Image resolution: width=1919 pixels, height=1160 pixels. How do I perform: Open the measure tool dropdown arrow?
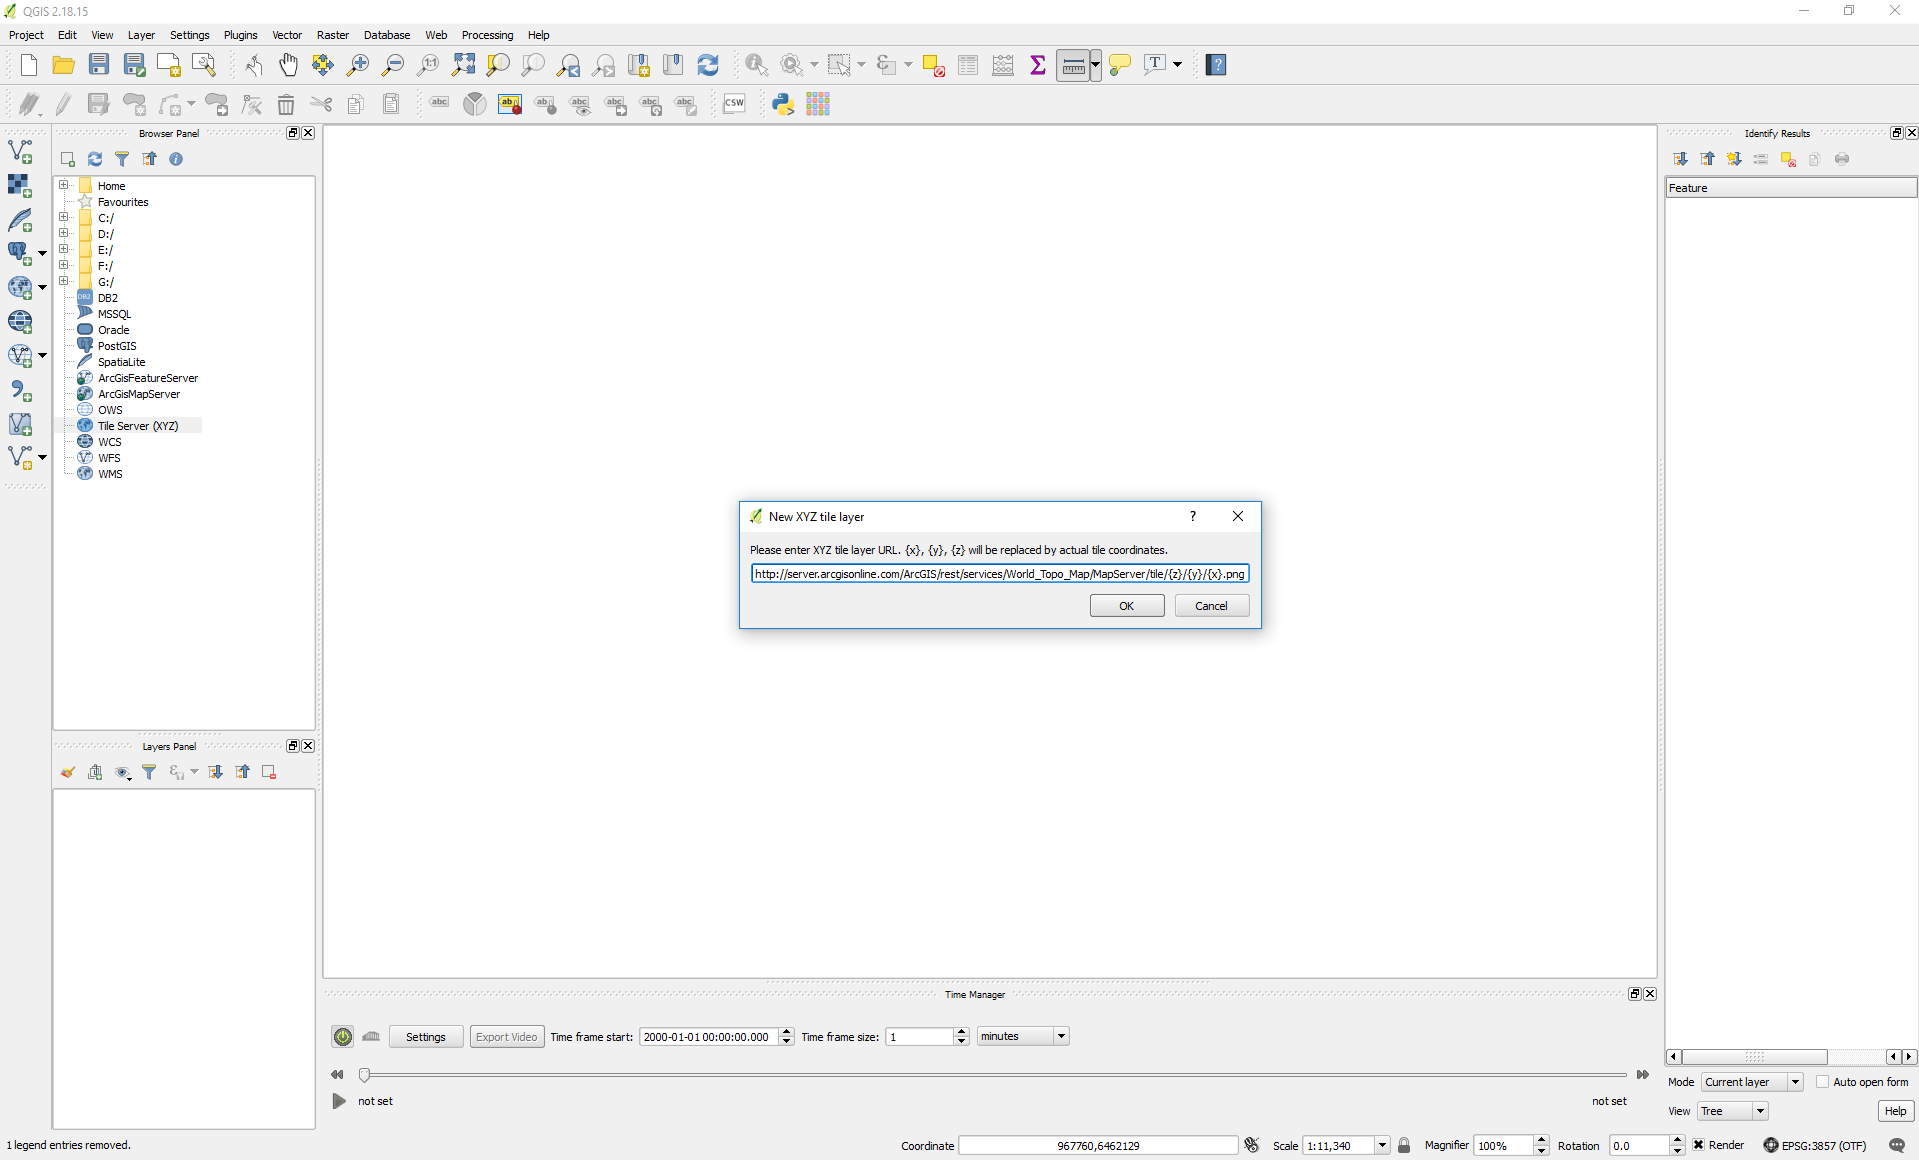(x=1096, y=65)
